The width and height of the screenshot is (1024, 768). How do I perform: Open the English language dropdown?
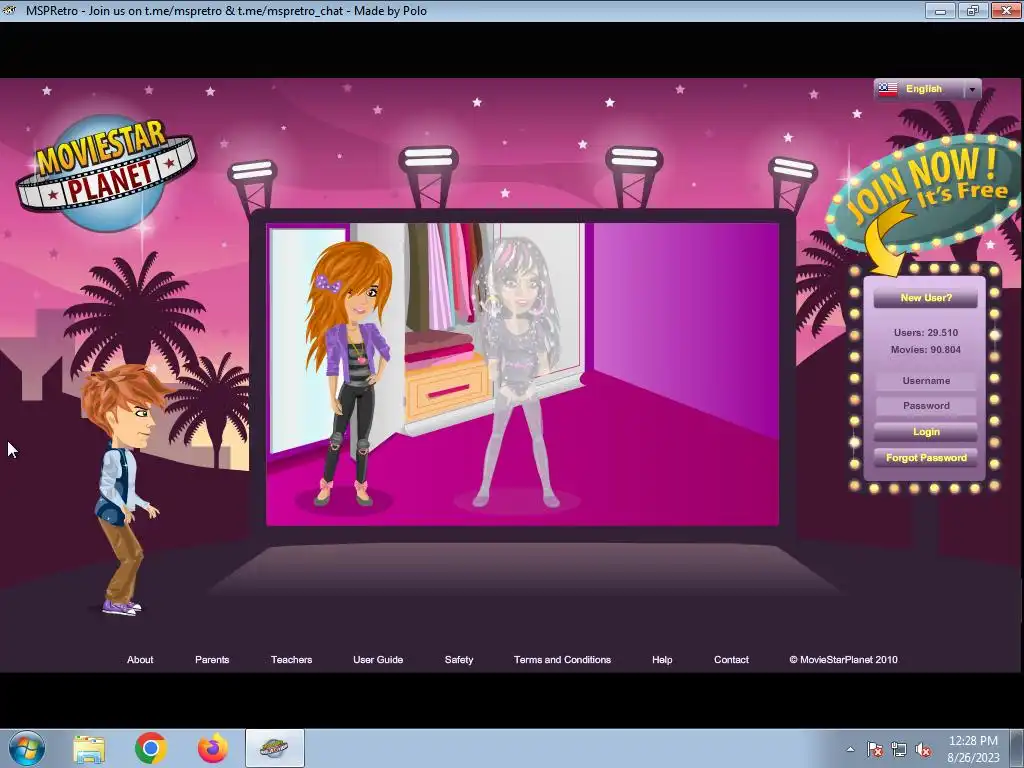(927, 89)
